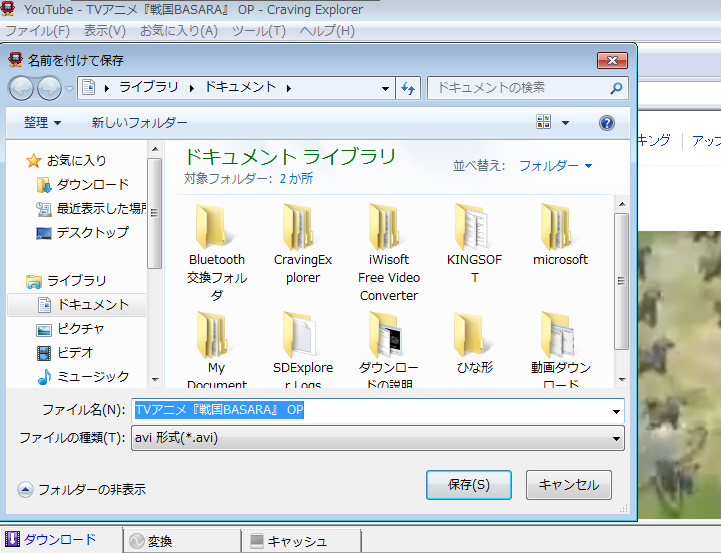
Task: Open the ツール(T) menu
Action: (258, 31)
